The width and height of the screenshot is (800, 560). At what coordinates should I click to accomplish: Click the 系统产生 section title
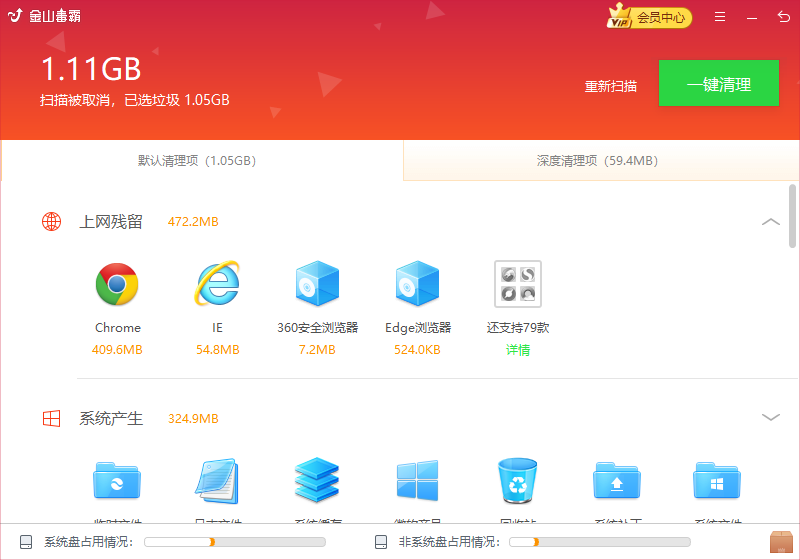pyautogui.click(x=111, y=419)
